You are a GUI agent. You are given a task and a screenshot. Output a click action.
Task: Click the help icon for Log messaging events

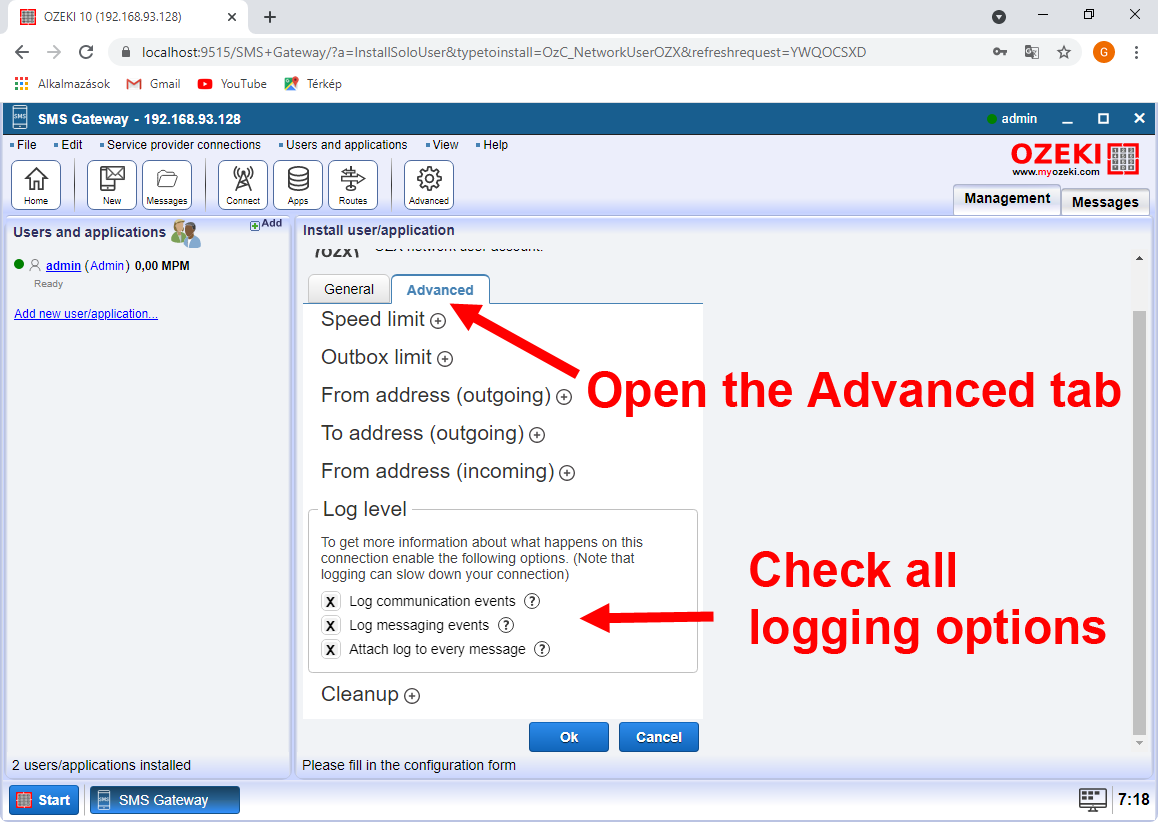coord(506,625)
